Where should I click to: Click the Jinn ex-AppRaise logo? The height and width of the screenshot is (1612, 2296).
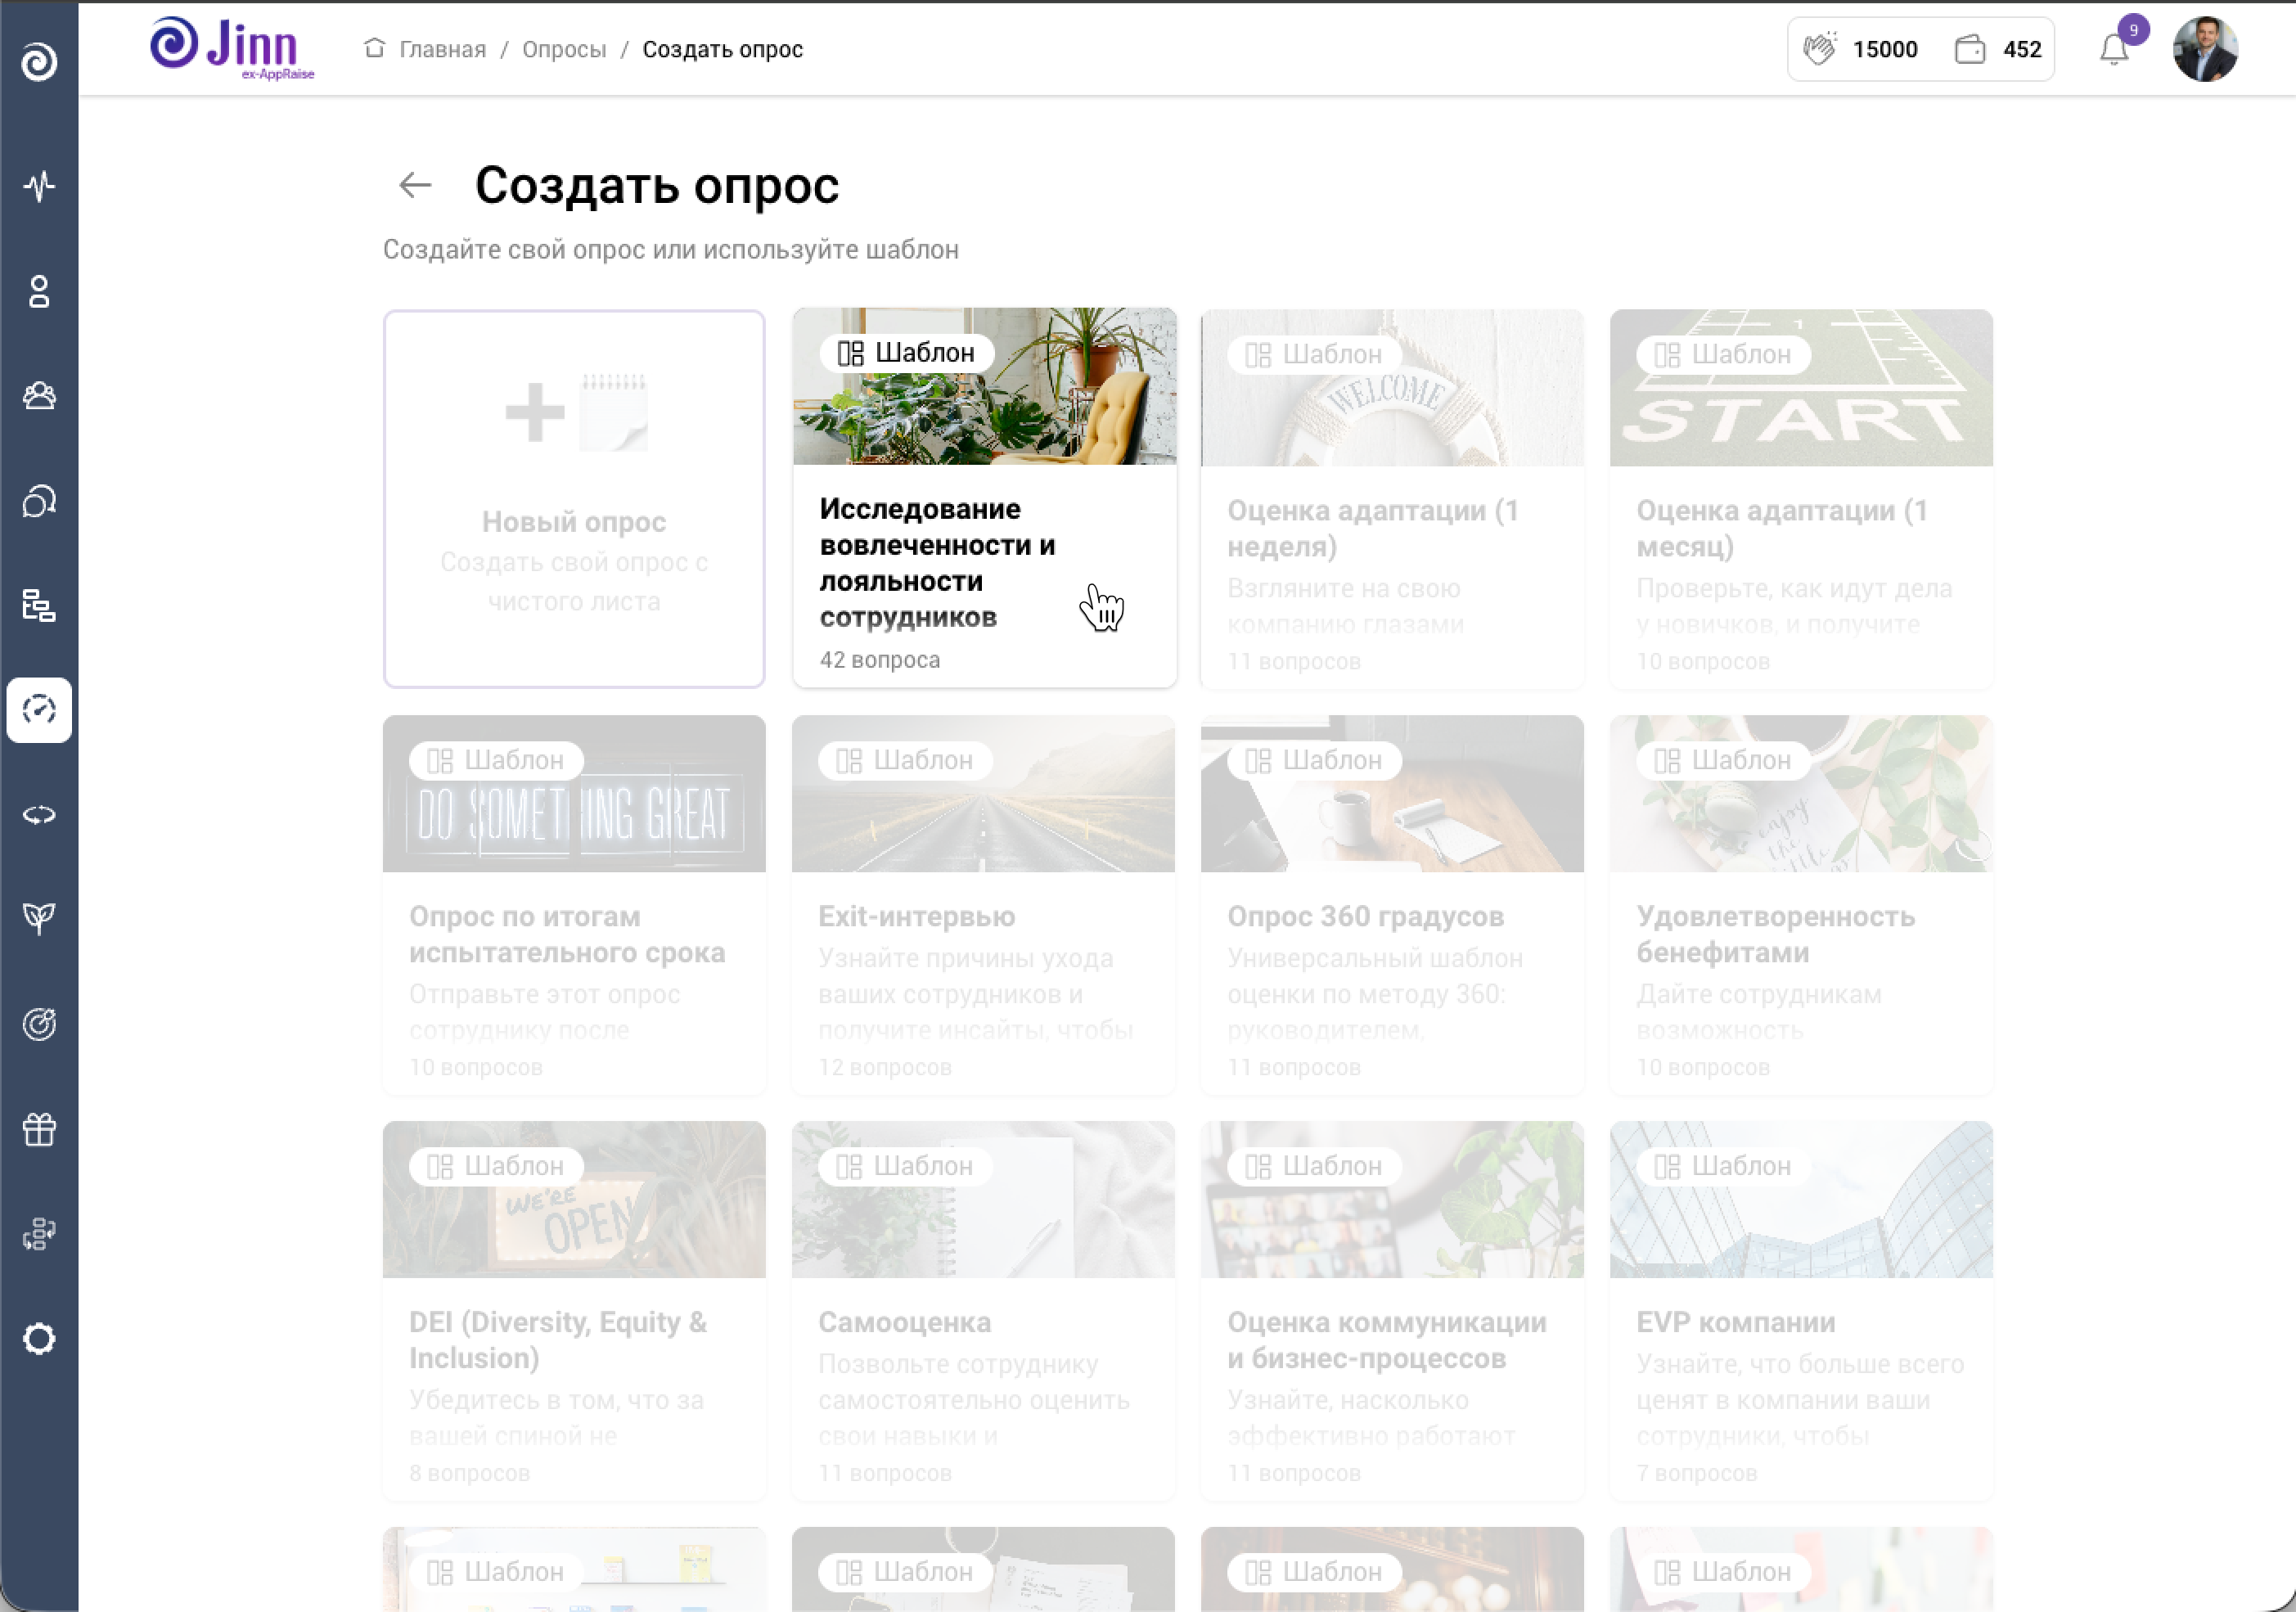point(232,48)
